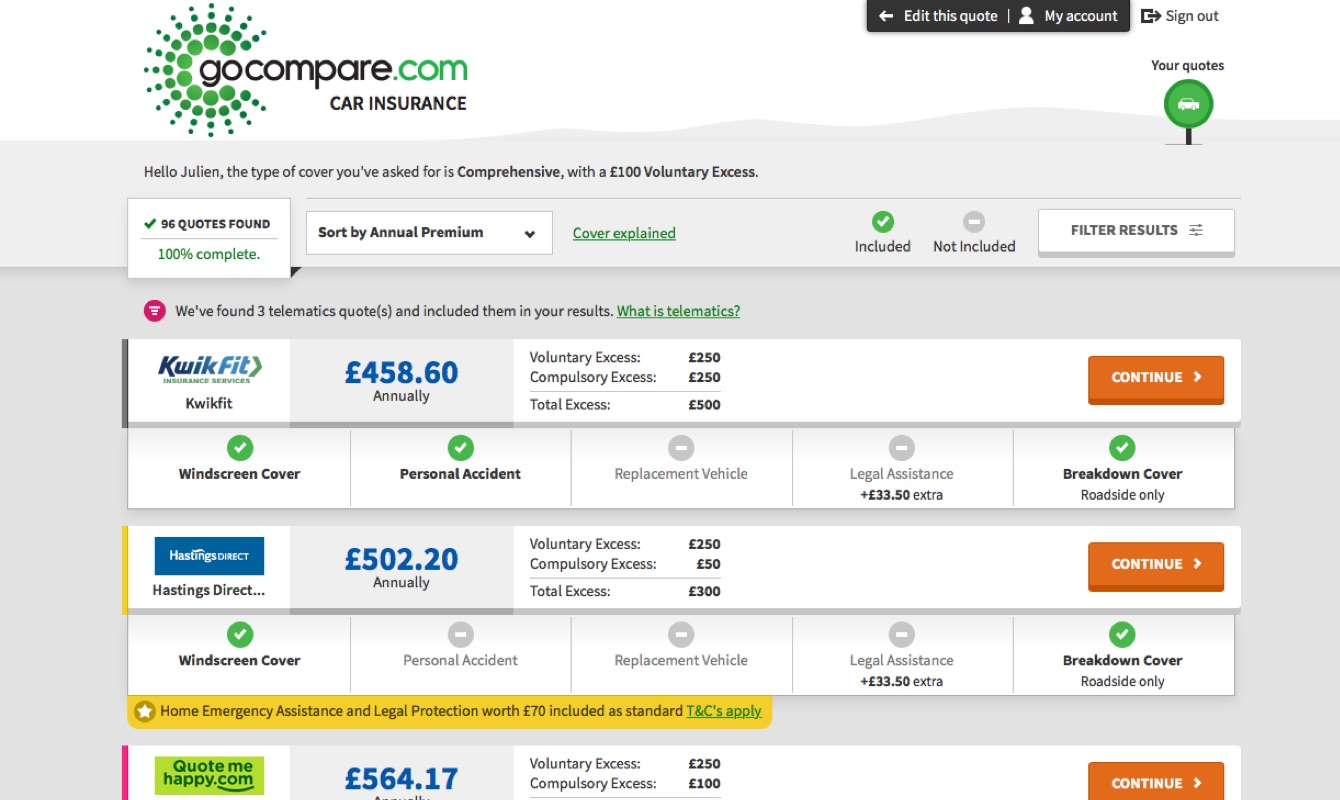Click the 96 Quotes Found status box
The width and height of the screenshot is (1340, 800).
(x=209, y=238)
